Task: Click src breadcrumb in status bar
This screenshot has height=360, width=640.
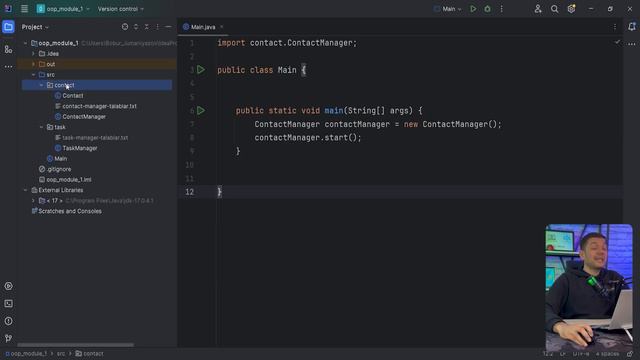Action: click(x=61, y=354)
